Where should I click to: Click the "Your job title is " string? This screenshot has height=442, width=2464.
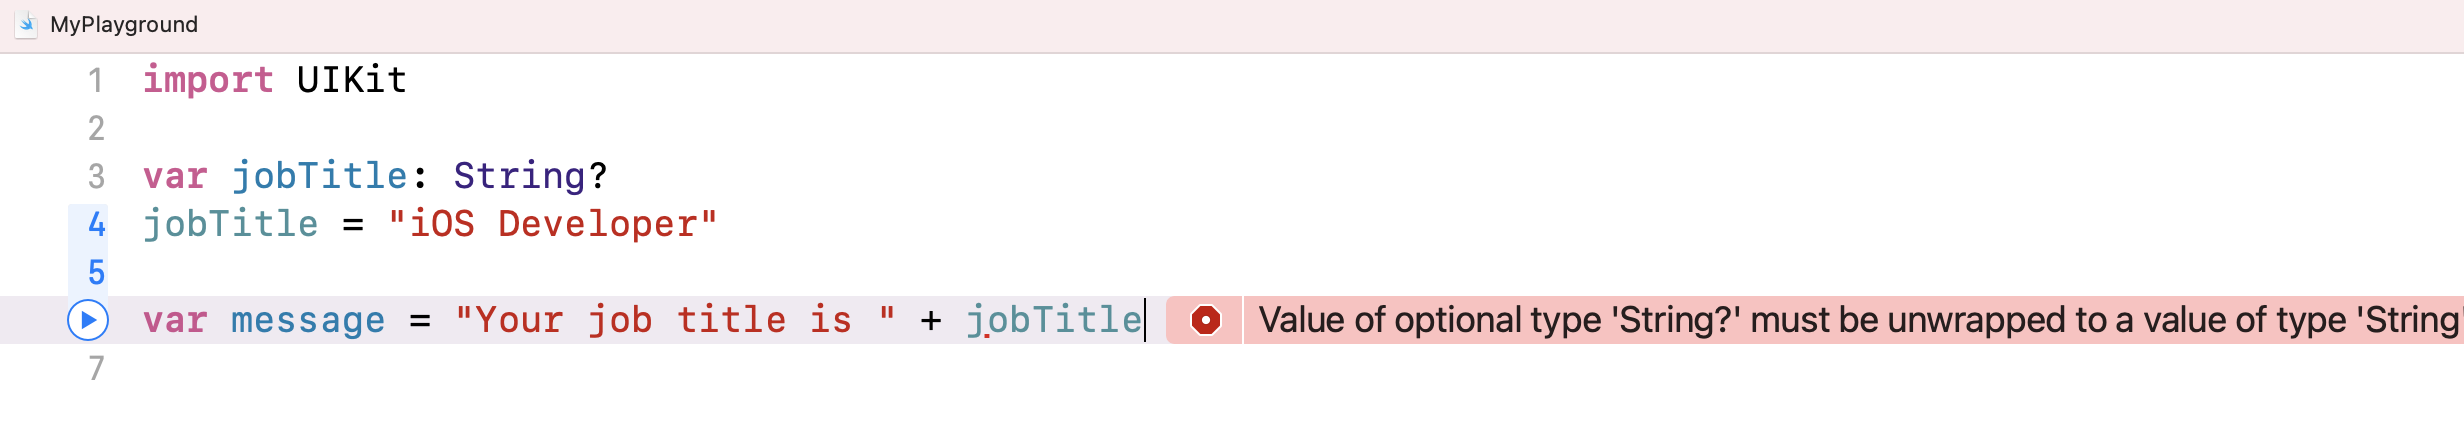tap(675, 320)
